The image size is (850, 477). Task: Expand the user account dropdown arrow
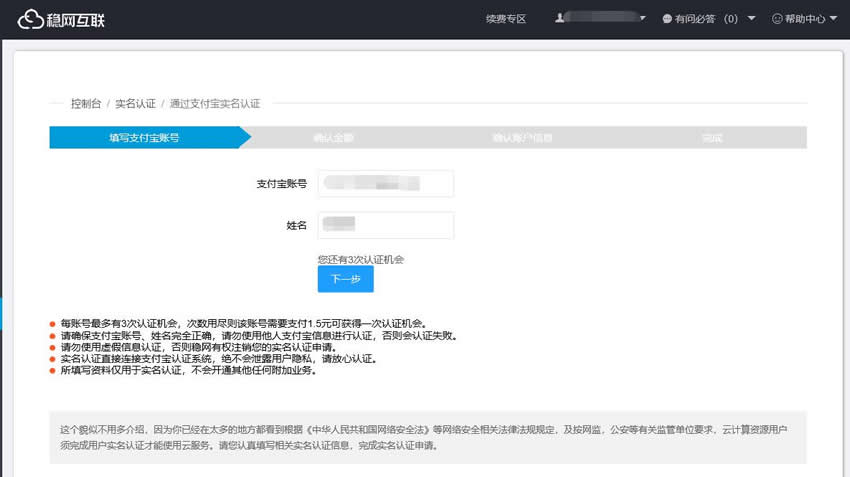click(642, 18)
